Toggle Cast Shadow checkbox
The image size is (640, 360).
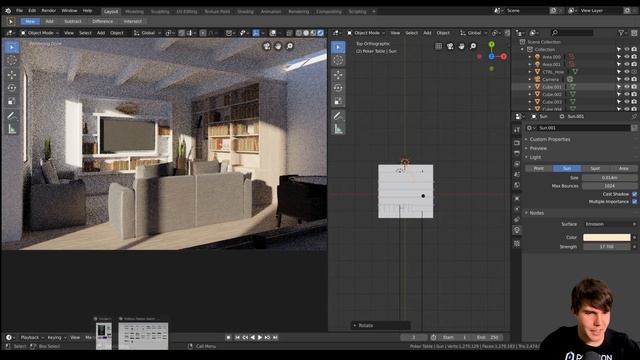(634, 194)
